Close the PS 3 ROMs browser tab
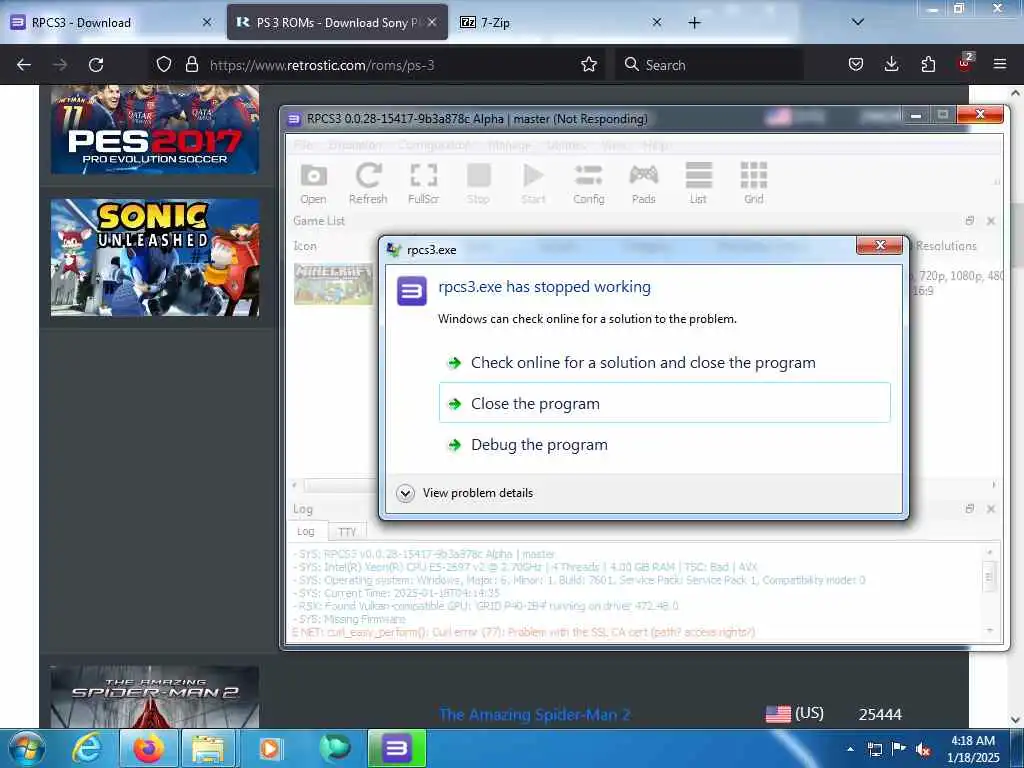This screenshot has width=1024, height=768. pos(432,22)
